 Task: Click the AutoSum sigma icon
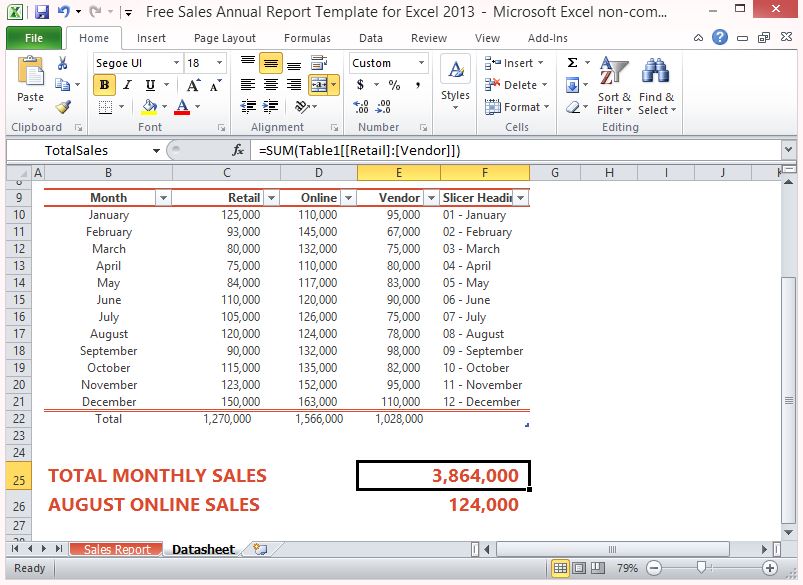pyautogui.click(x=572, y=63)
